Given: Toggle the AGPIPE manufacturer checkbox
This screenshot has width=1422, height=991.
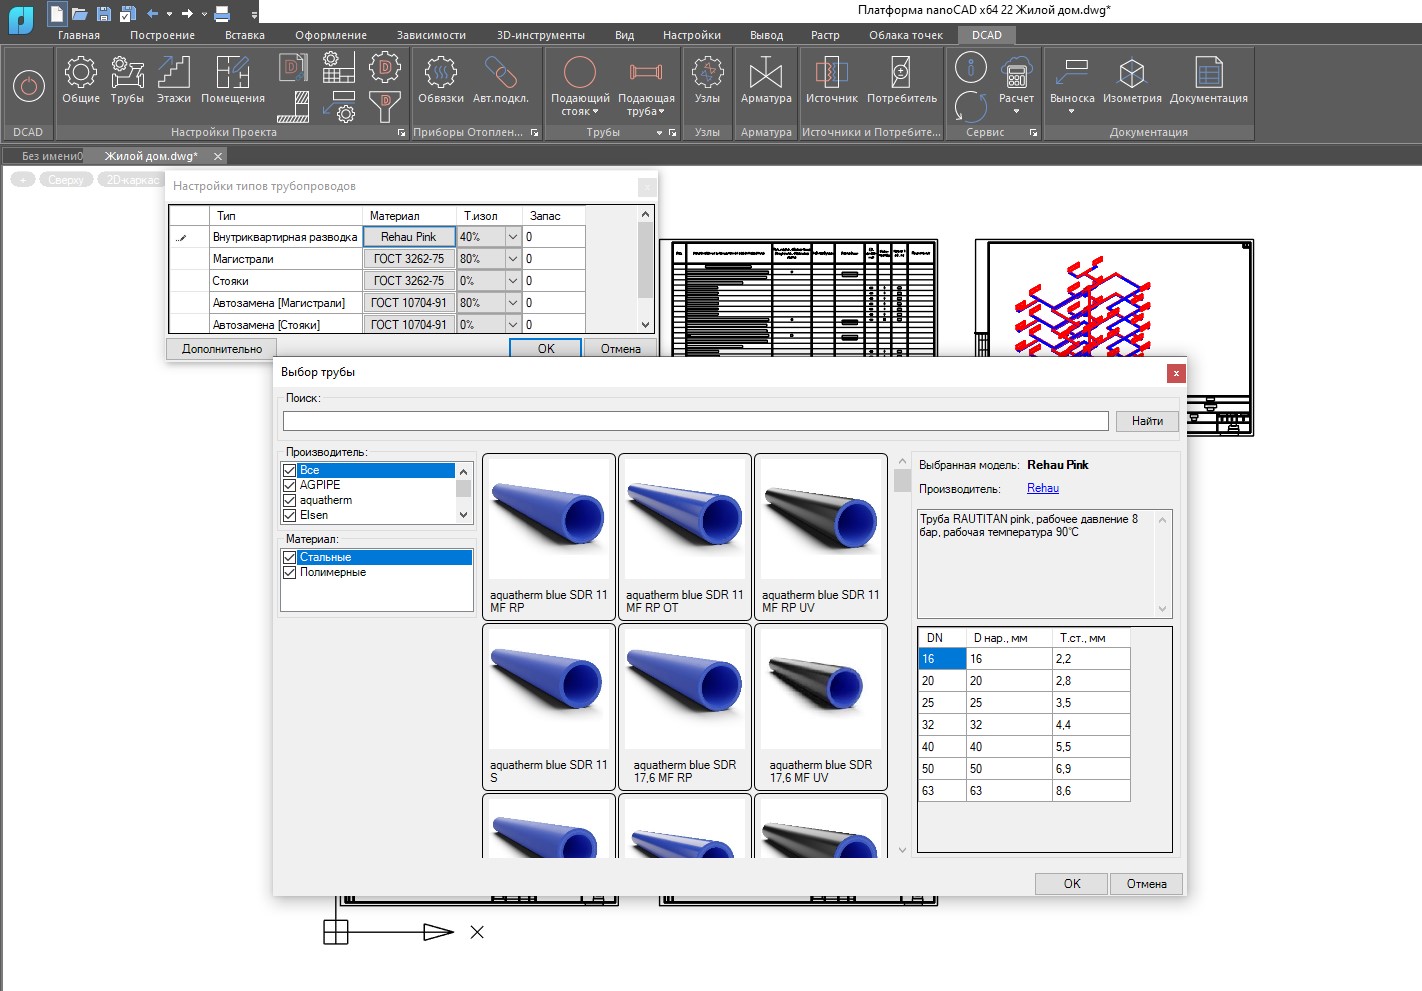Looking at the screenshot, I should point(290,485).
